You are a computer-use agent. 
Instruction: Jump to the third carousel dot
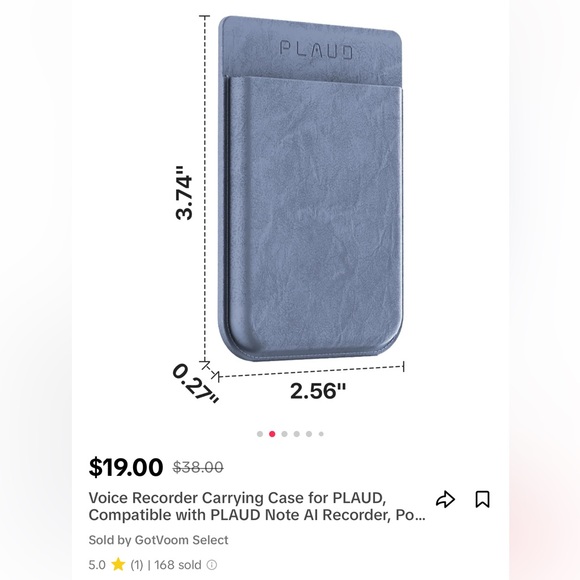pyautogui.click(x=284, y=434)
